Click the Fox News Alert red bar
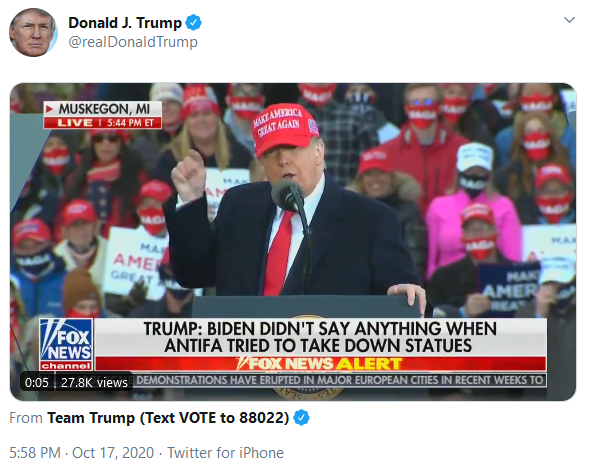The image size is (592, 473). pyautogui.click(x=320, y=364)
